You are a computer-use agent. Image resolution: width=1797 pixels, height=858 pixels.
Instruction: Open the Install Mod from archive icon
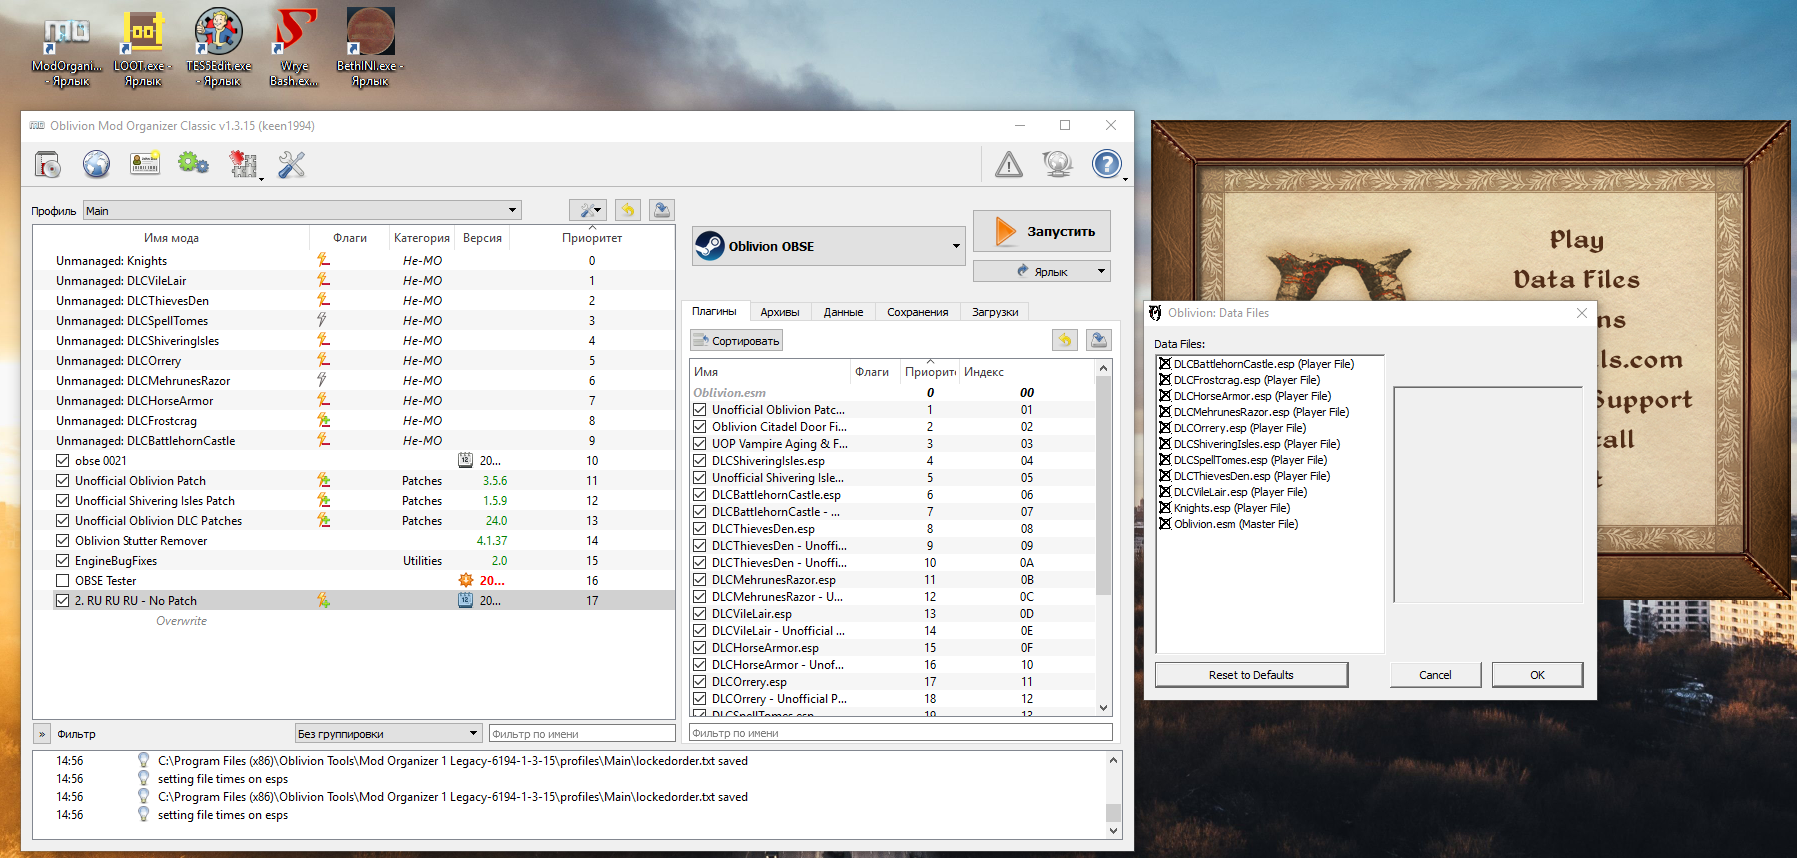(x=47, y=164)
